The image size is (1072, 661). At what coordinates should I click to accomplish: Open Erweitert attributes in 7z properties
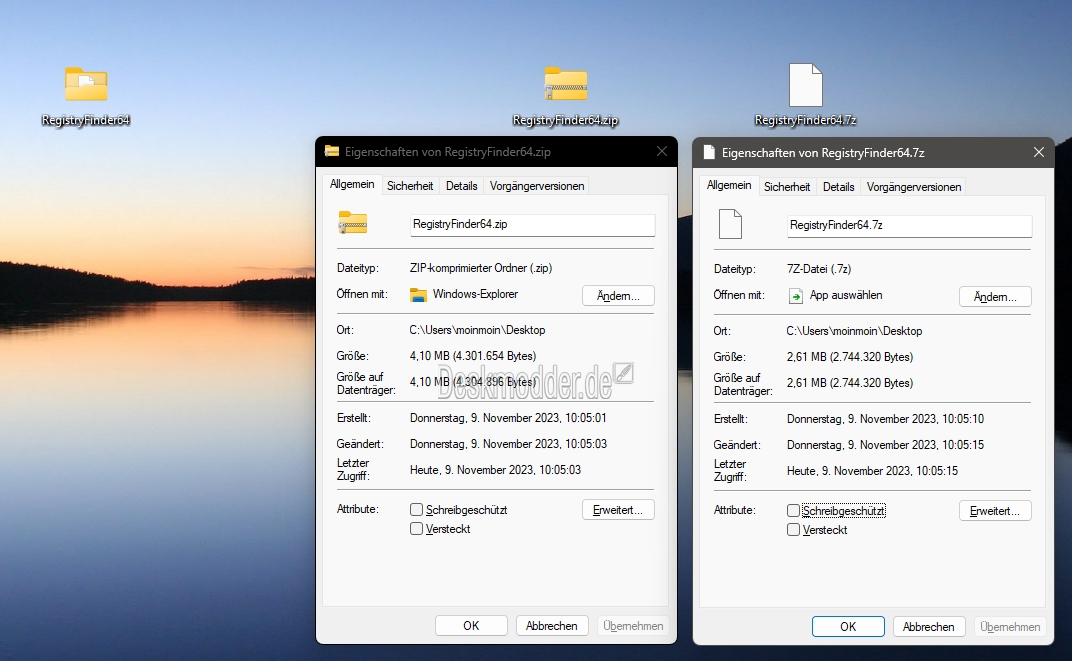click(995, 511)
